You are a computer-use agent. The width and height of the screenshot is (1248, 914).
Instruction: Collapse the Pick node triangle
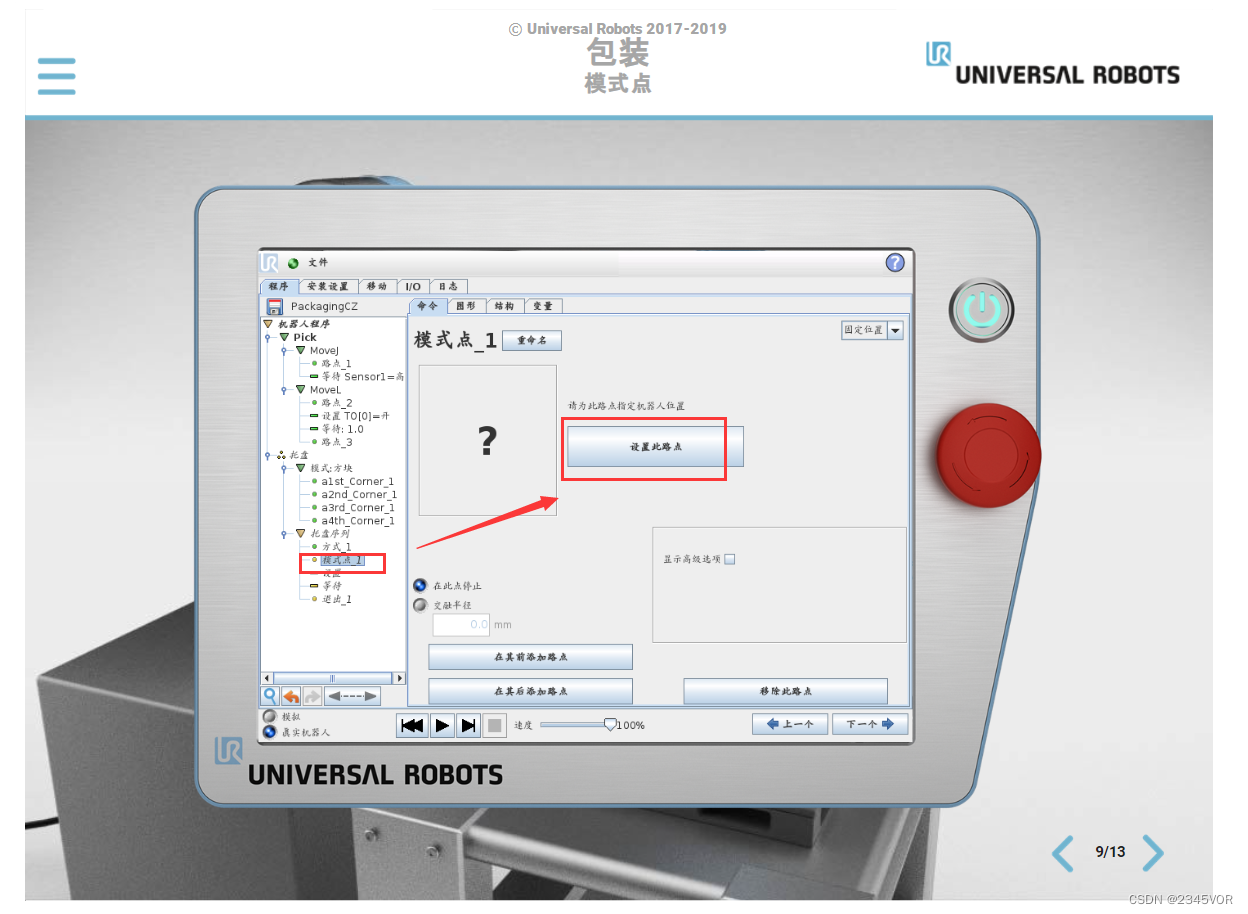284,337
